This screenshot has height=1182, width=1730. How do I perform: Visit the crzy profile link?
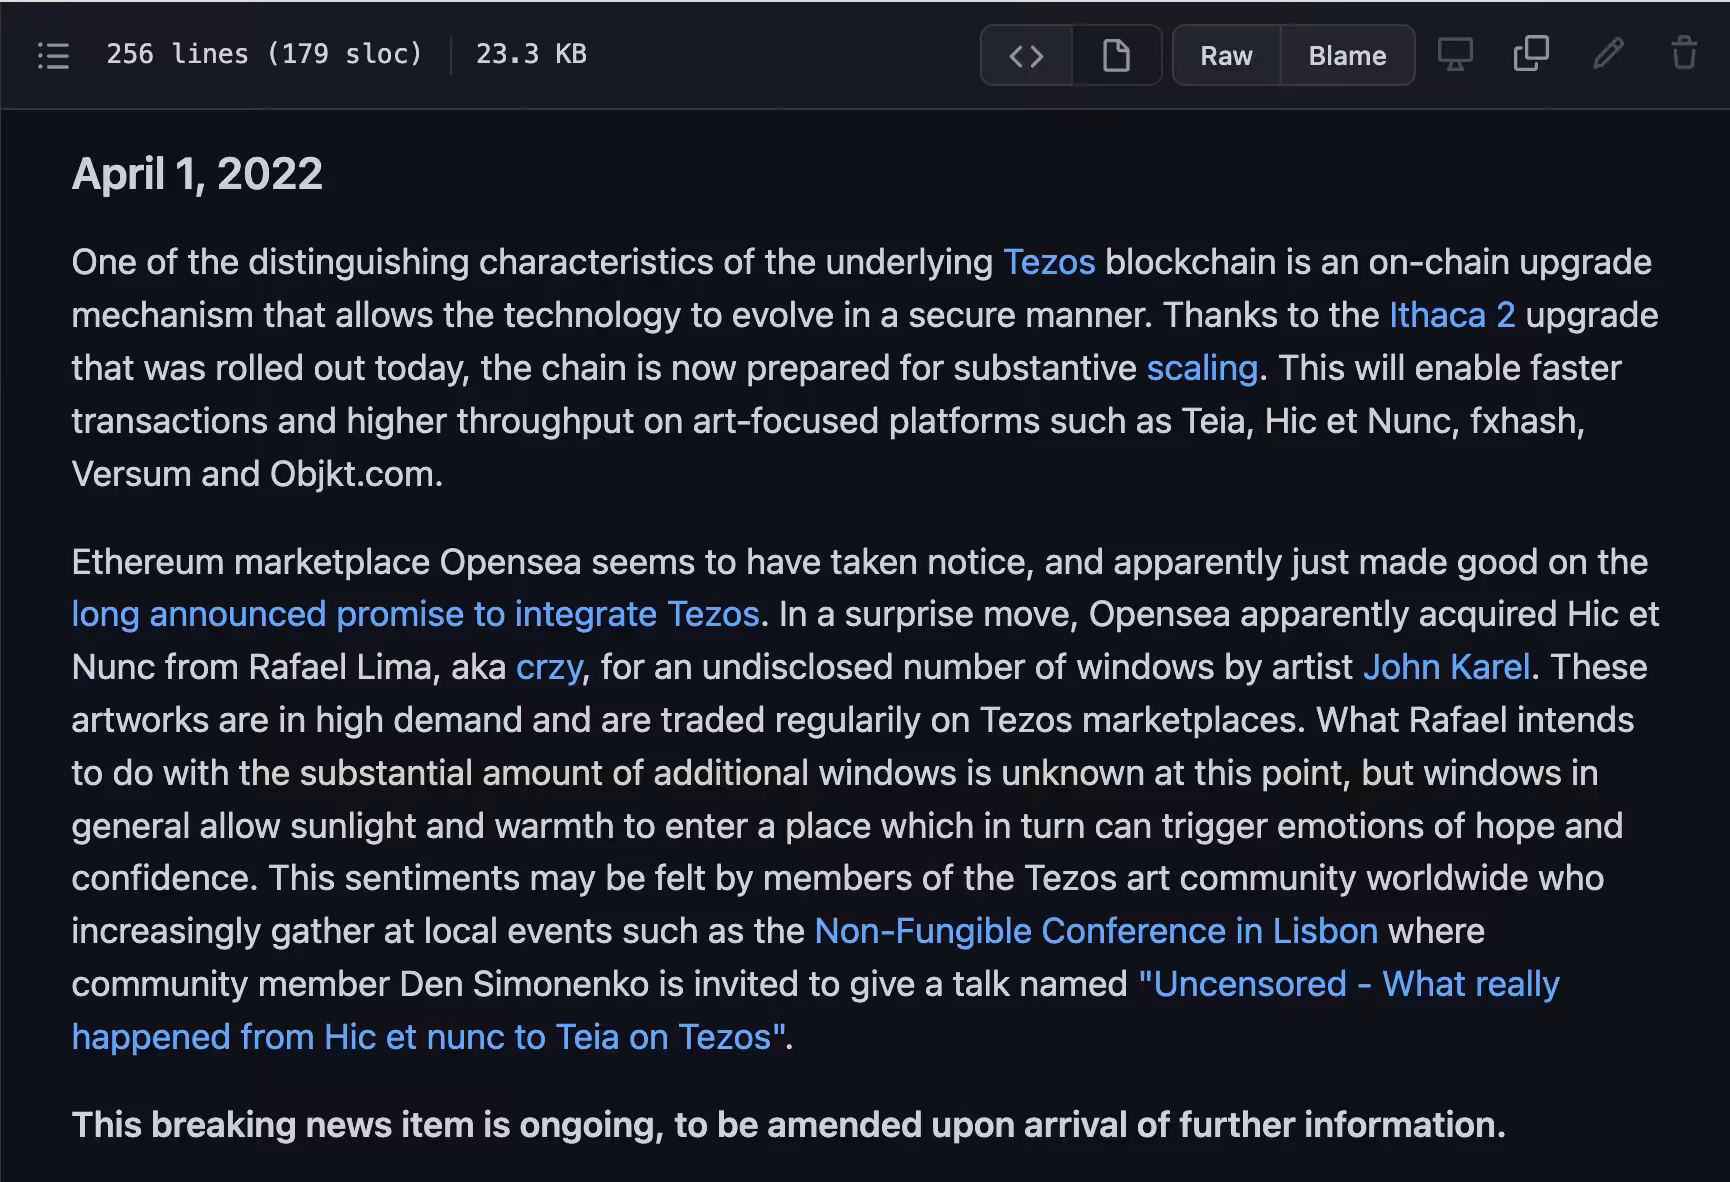point(549,667)
